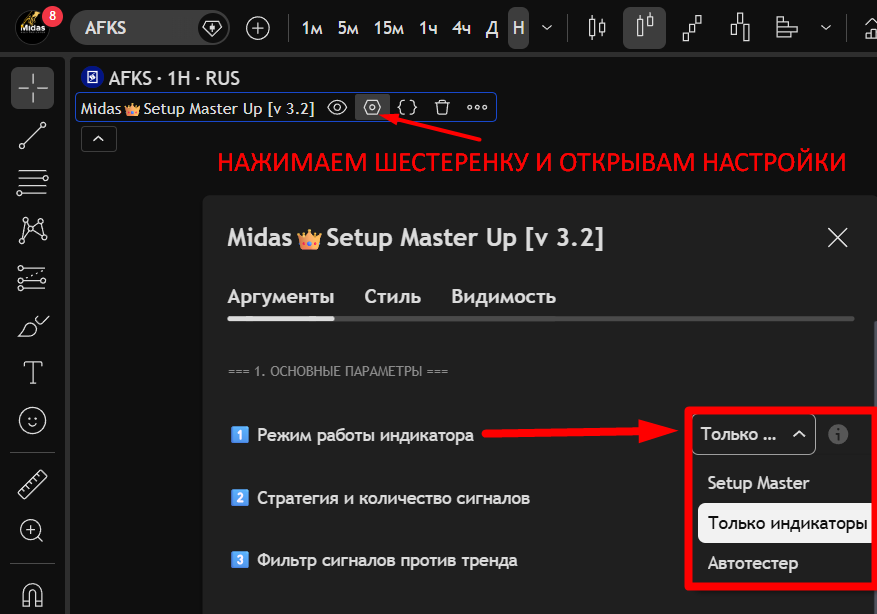Collapse the indicator legend chevron
877x614 pixels.
[98, 140]
